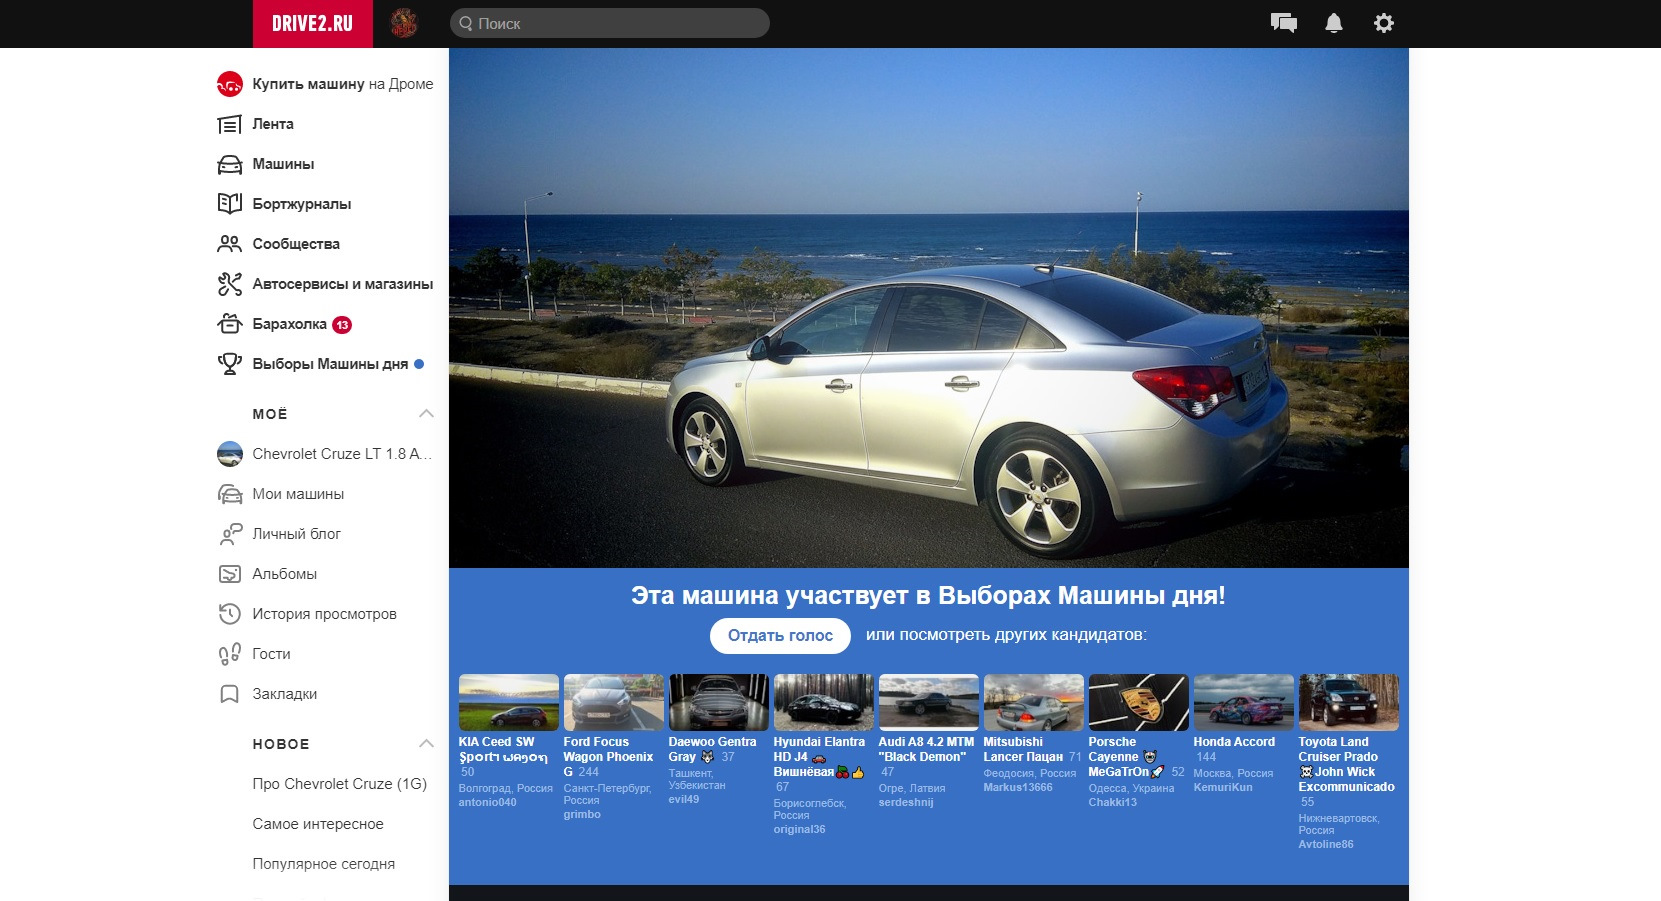
Task: Click the Drom red car icon
Action: [x=230, y=84]
